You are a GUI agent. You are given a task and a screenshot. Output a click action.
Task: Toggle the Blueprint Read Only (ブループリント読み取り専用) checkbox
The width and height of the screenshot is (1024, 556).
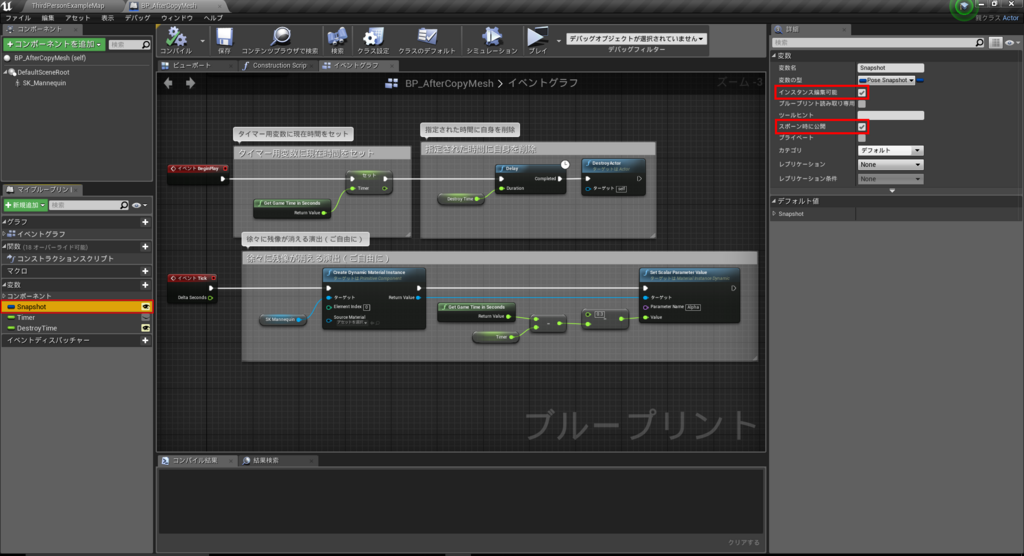862,104
